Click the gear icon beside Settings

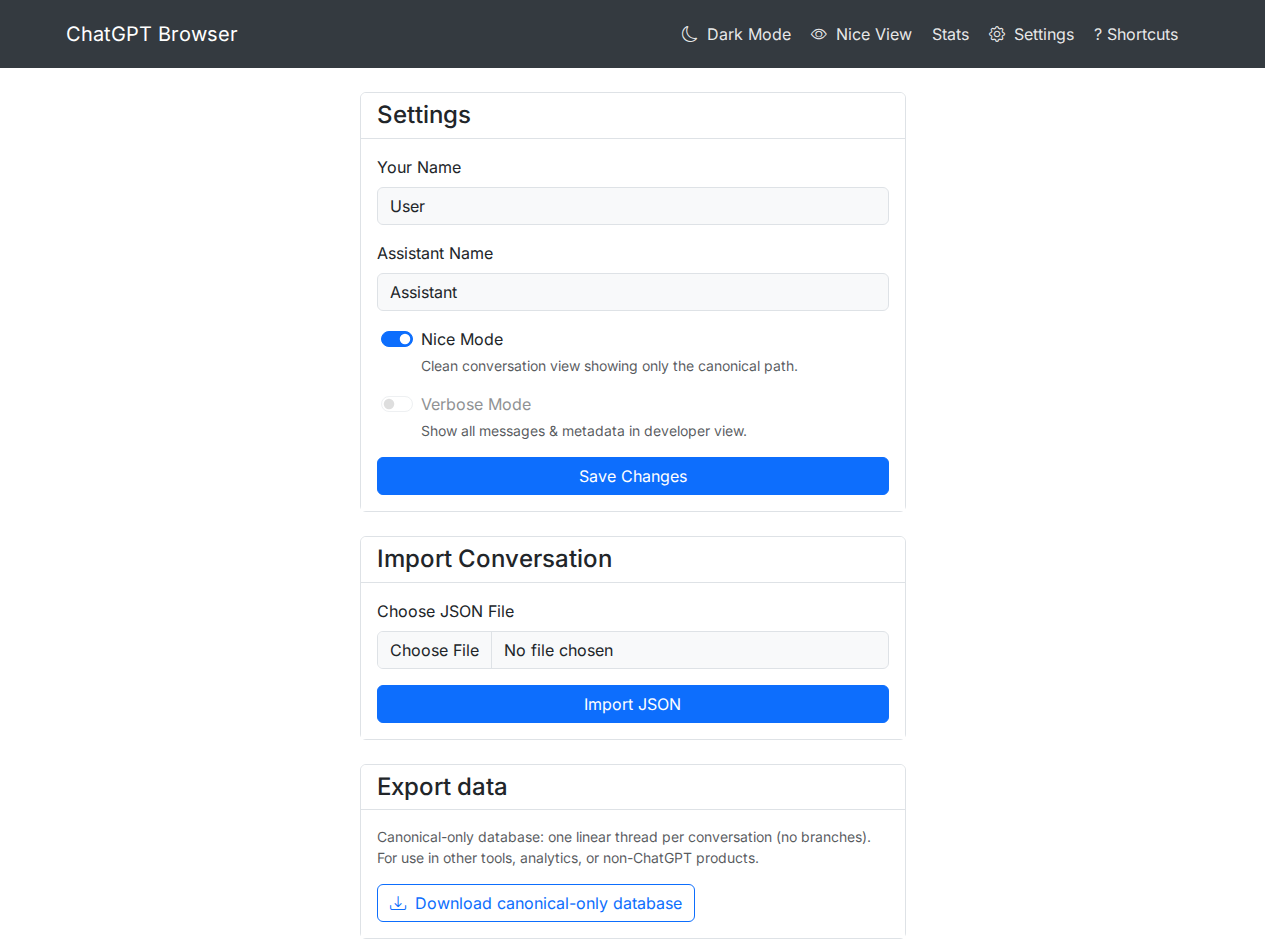(997, 34)
